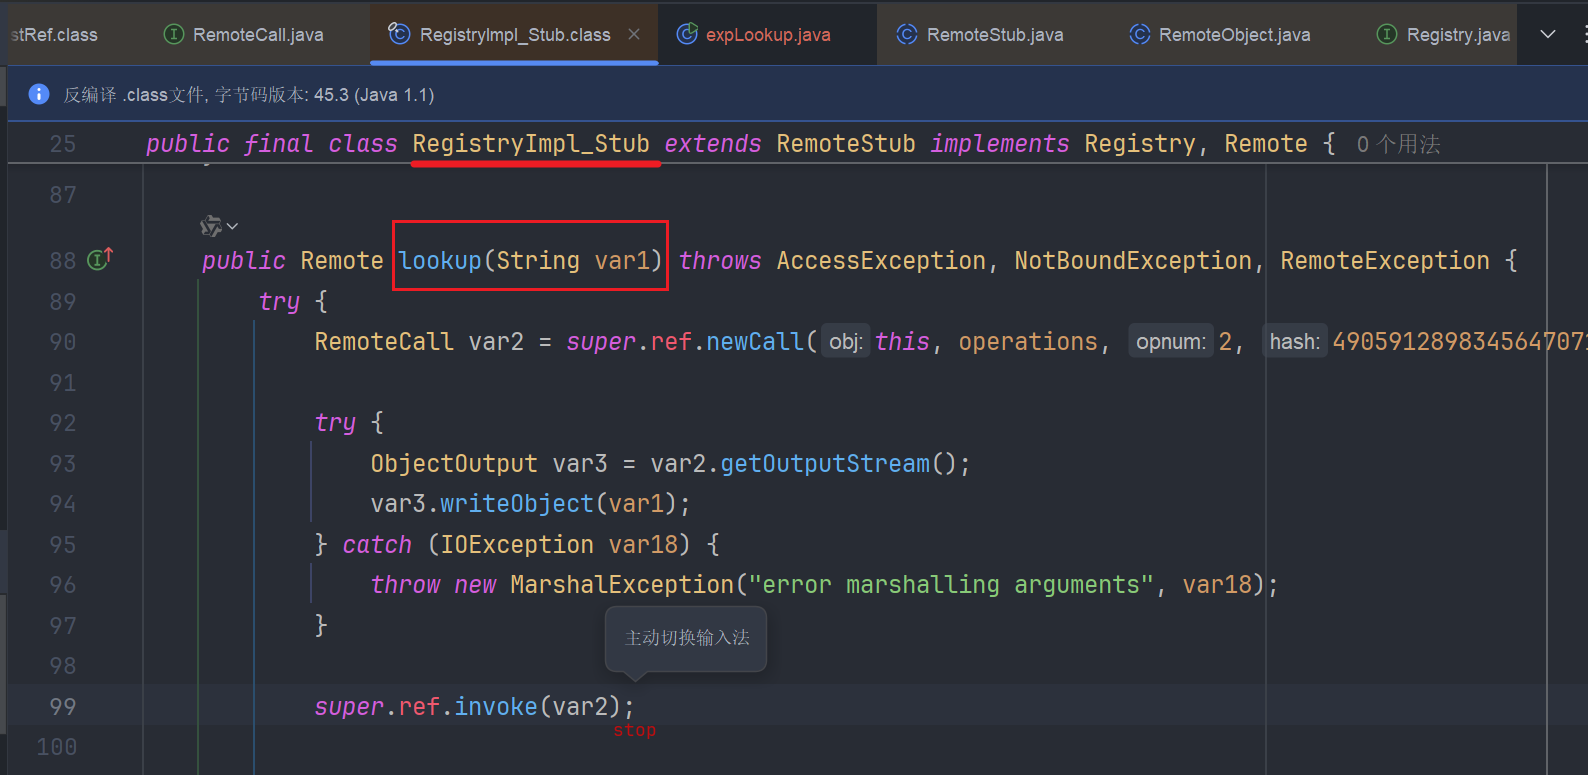Click the NotBoundException in throws clause
This screenshot has height=775, width=1588.
click(x=1133, y=261)
